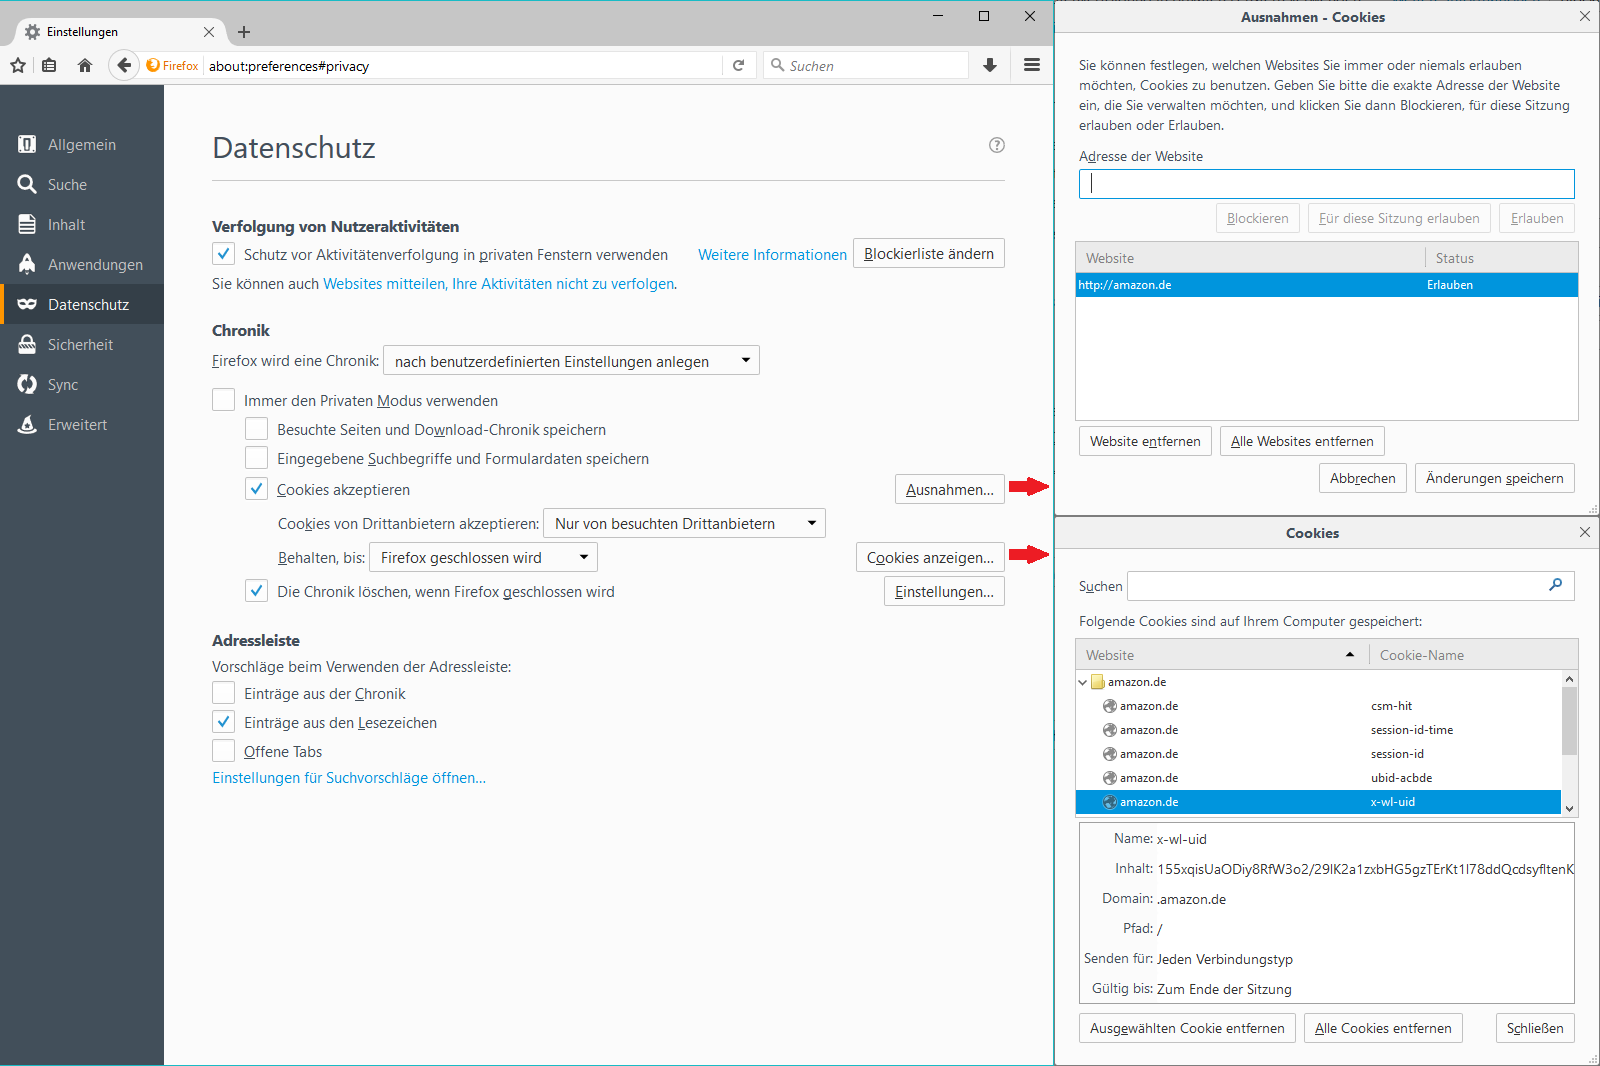1600x1066 pixels.
Task: Go to the Firefox home page
Action: coord(85,66)
